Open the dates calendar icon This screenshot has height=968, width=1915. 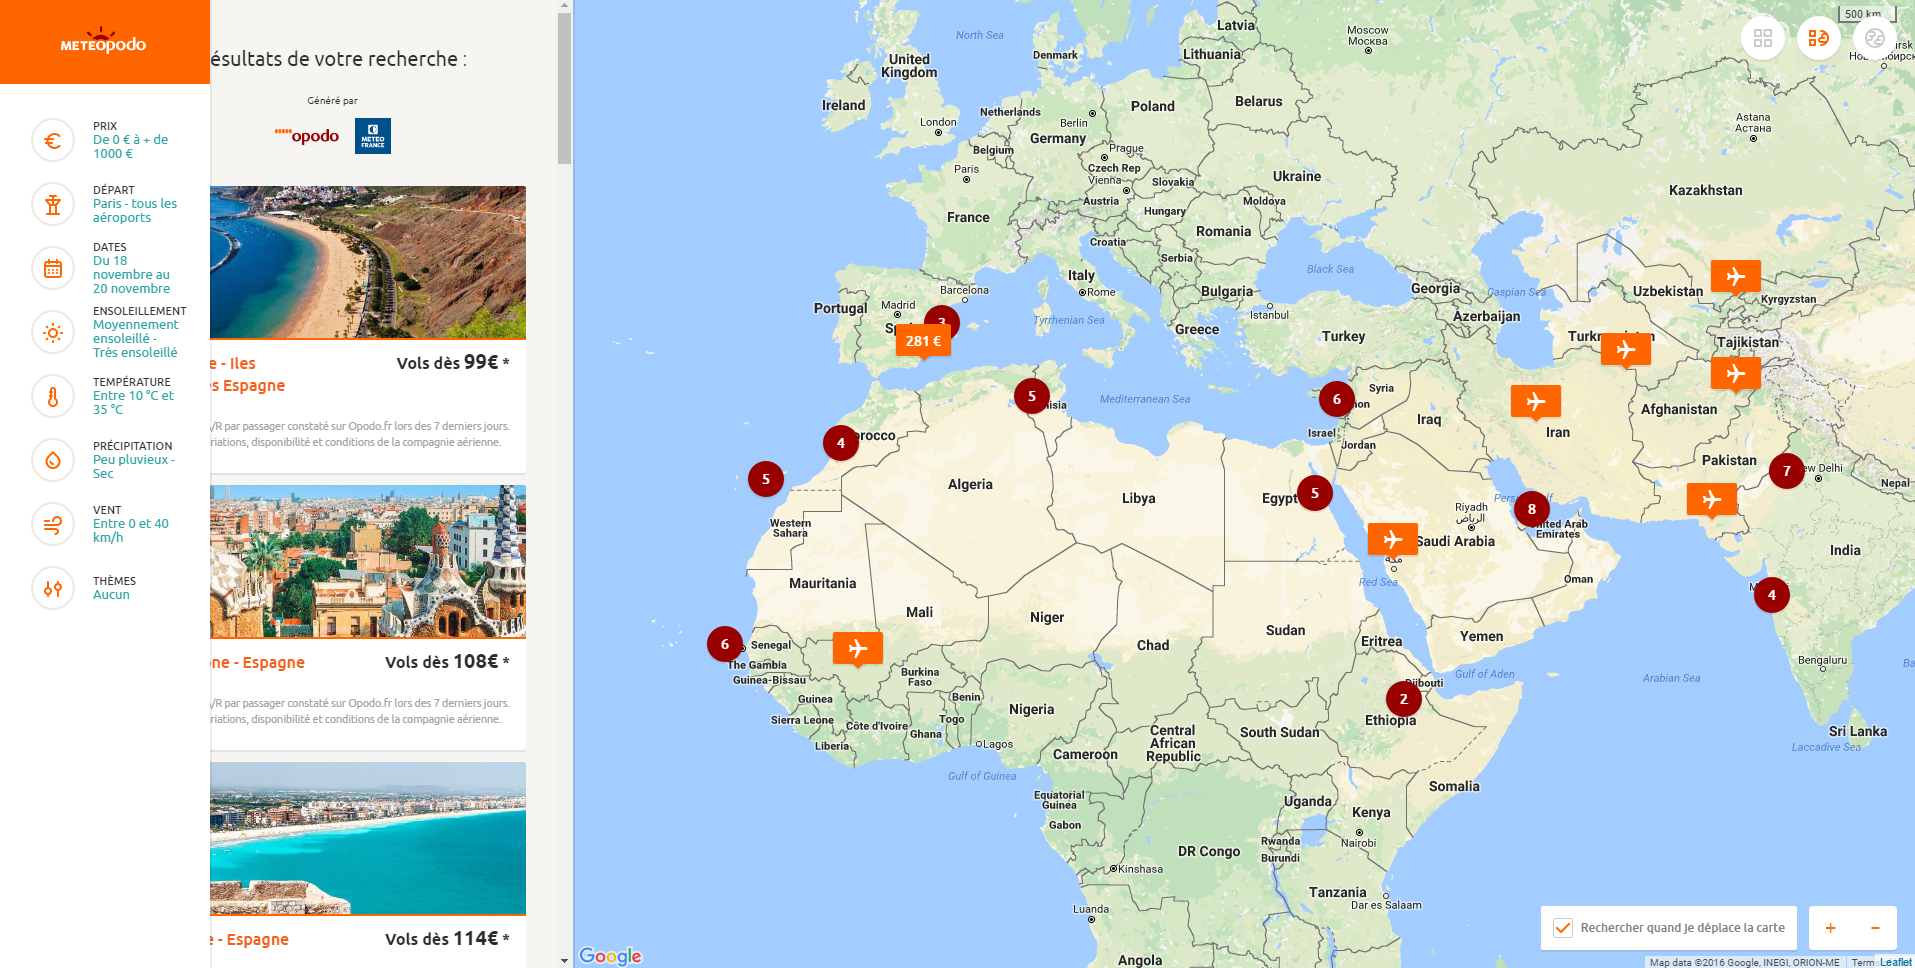53,268
